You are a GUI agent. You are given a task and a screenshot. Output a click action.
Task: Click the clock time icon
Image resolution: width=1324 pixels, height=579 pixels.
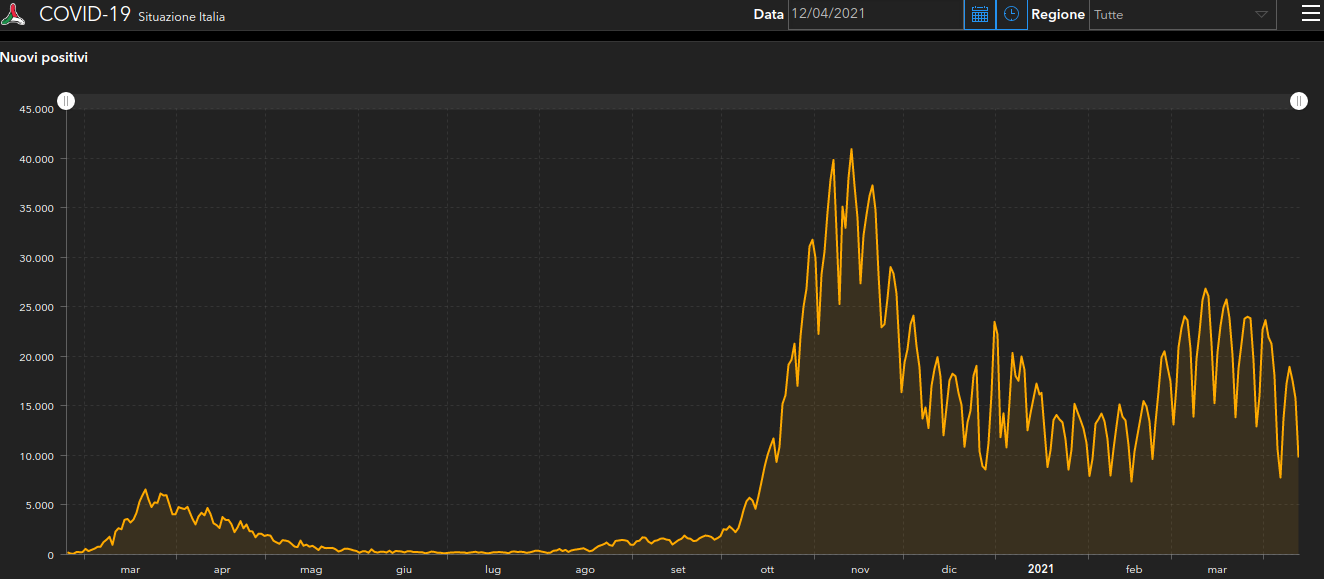1012,14
